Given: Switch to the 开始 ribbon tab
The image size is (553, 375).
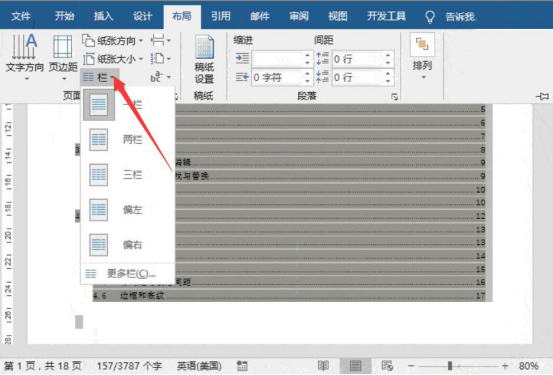Looking at the screenshot, I should [x=65, y=16].
